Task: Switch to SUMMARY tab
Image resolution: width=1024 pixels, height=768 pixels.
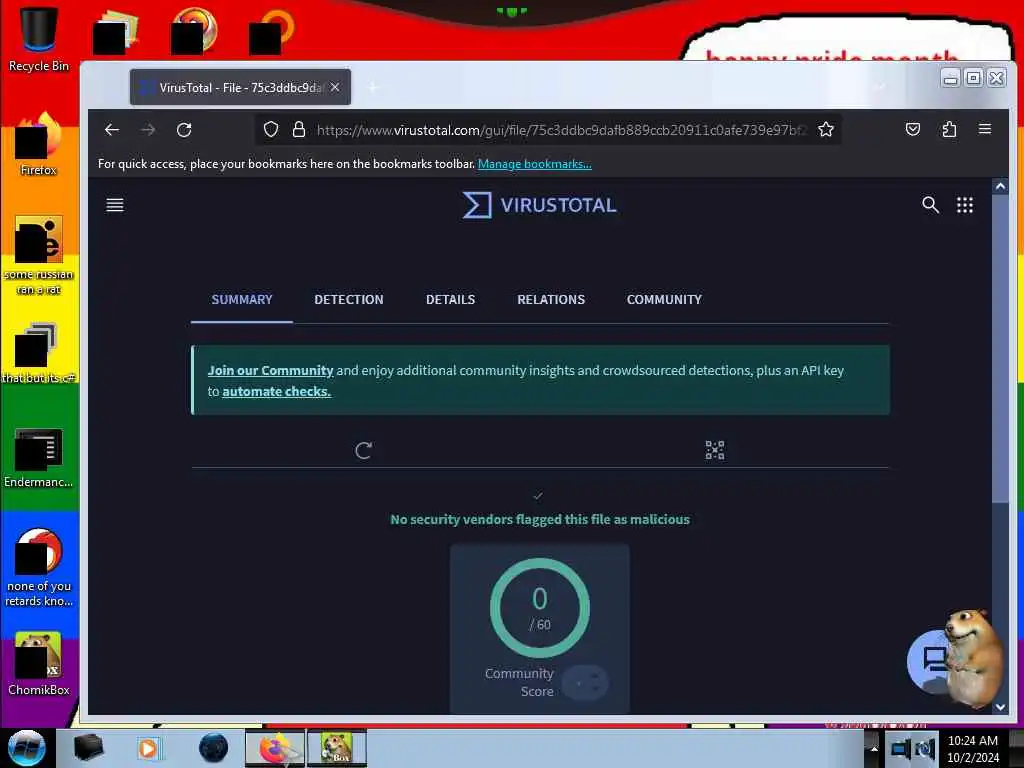Action: tap(242, 300)
